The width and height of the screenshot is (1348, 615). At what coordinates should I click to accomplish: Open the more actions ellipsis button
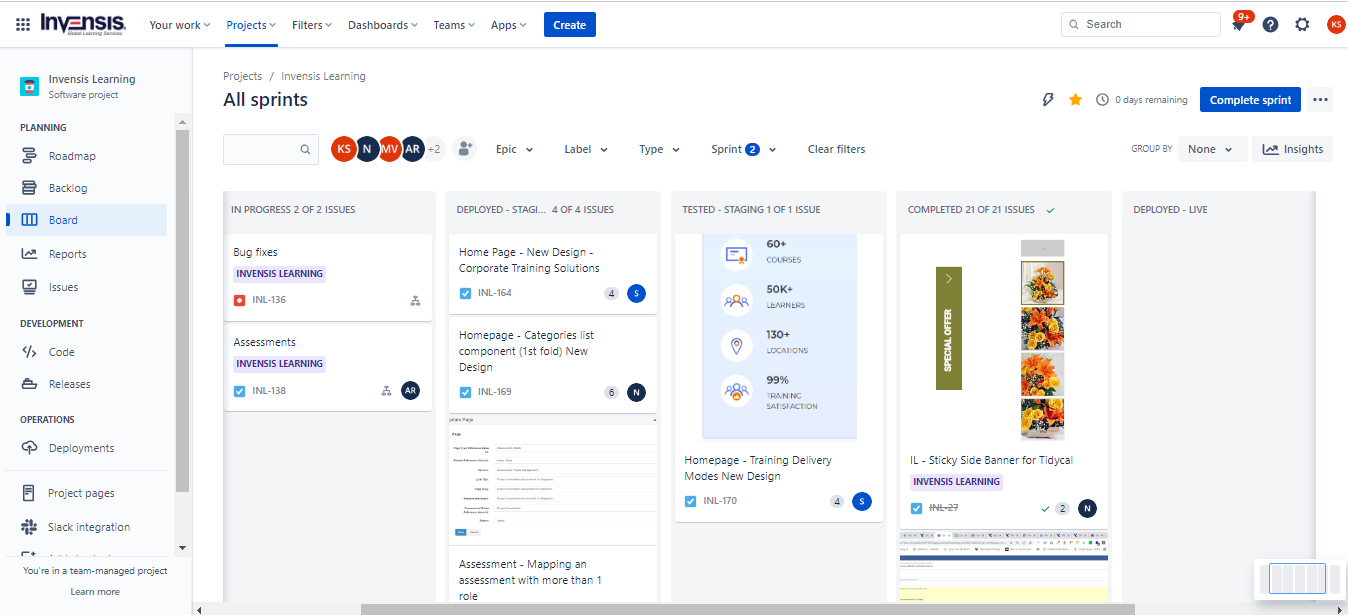[1321, 99]
